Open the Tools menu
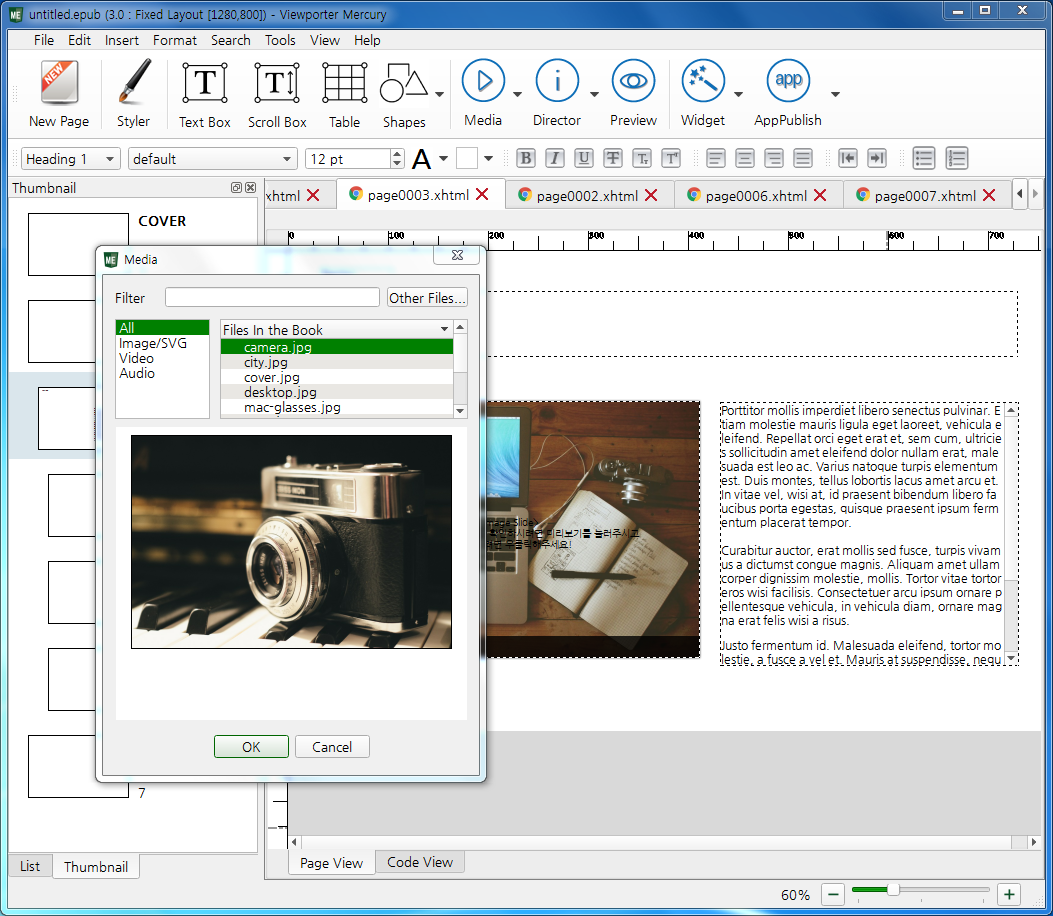This screenshot has height=916, width=1053. 280,40
